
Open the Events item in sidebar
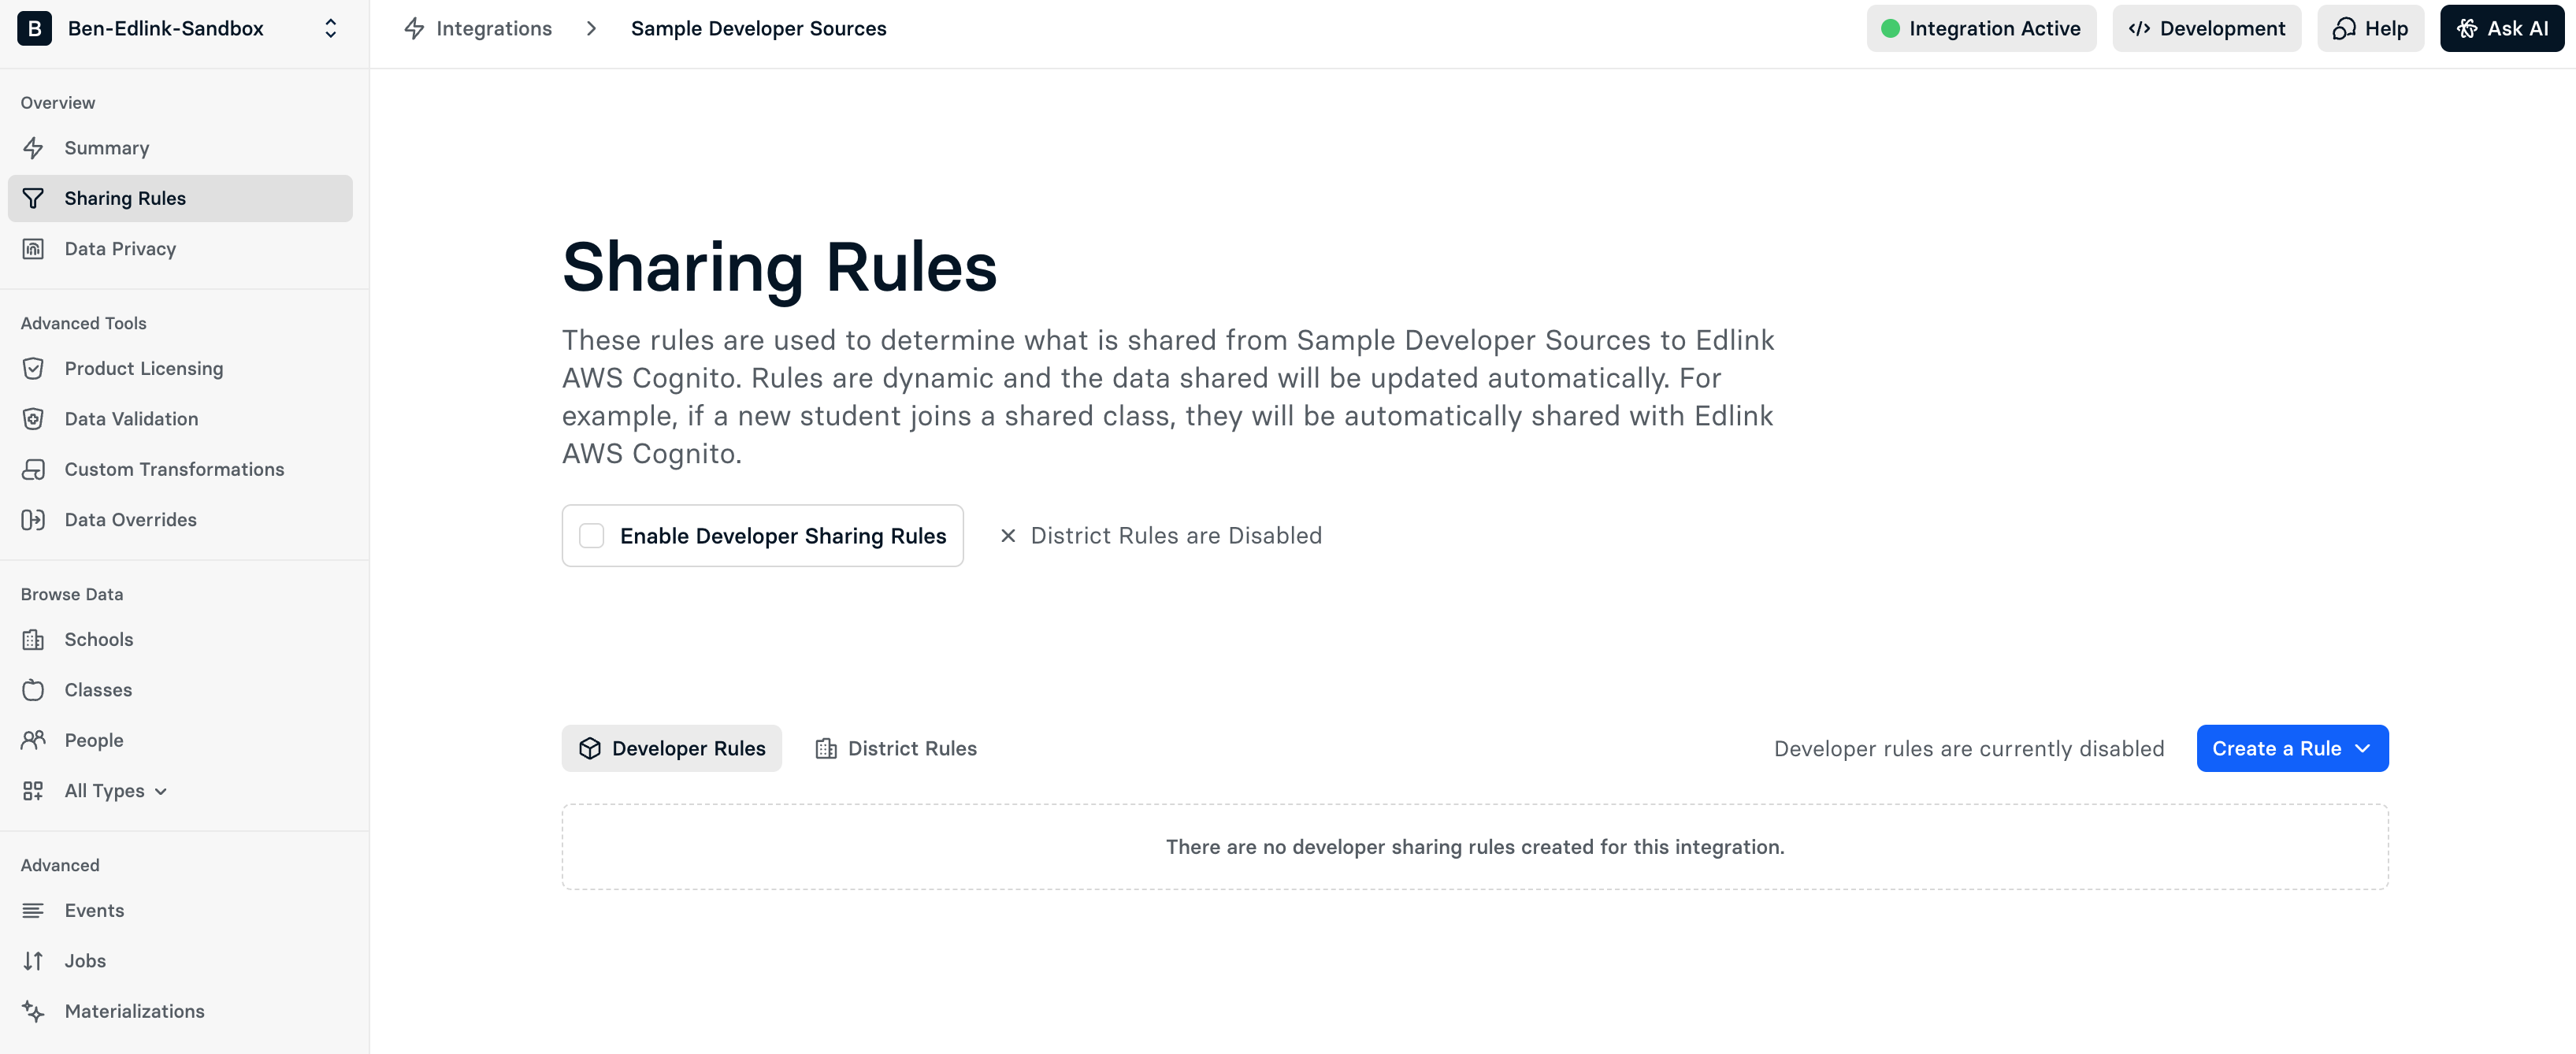click(x=94, y=910)
